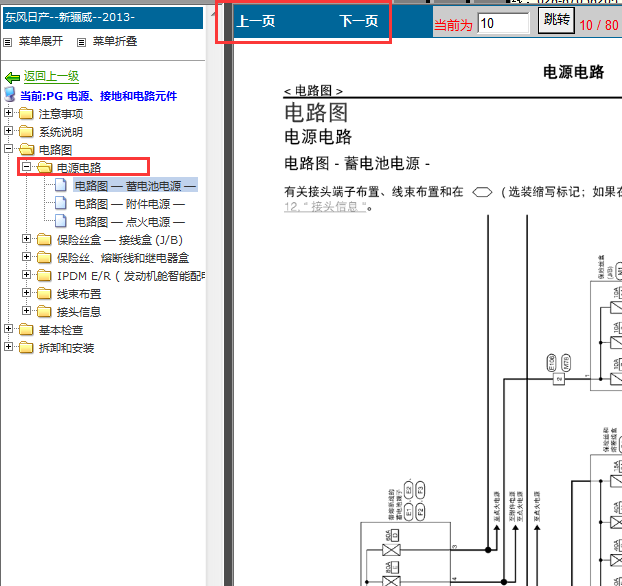The image size is (622, 586).
Task: Click the 拆卸和安装 folder icon
Action: tap(26, 347)
